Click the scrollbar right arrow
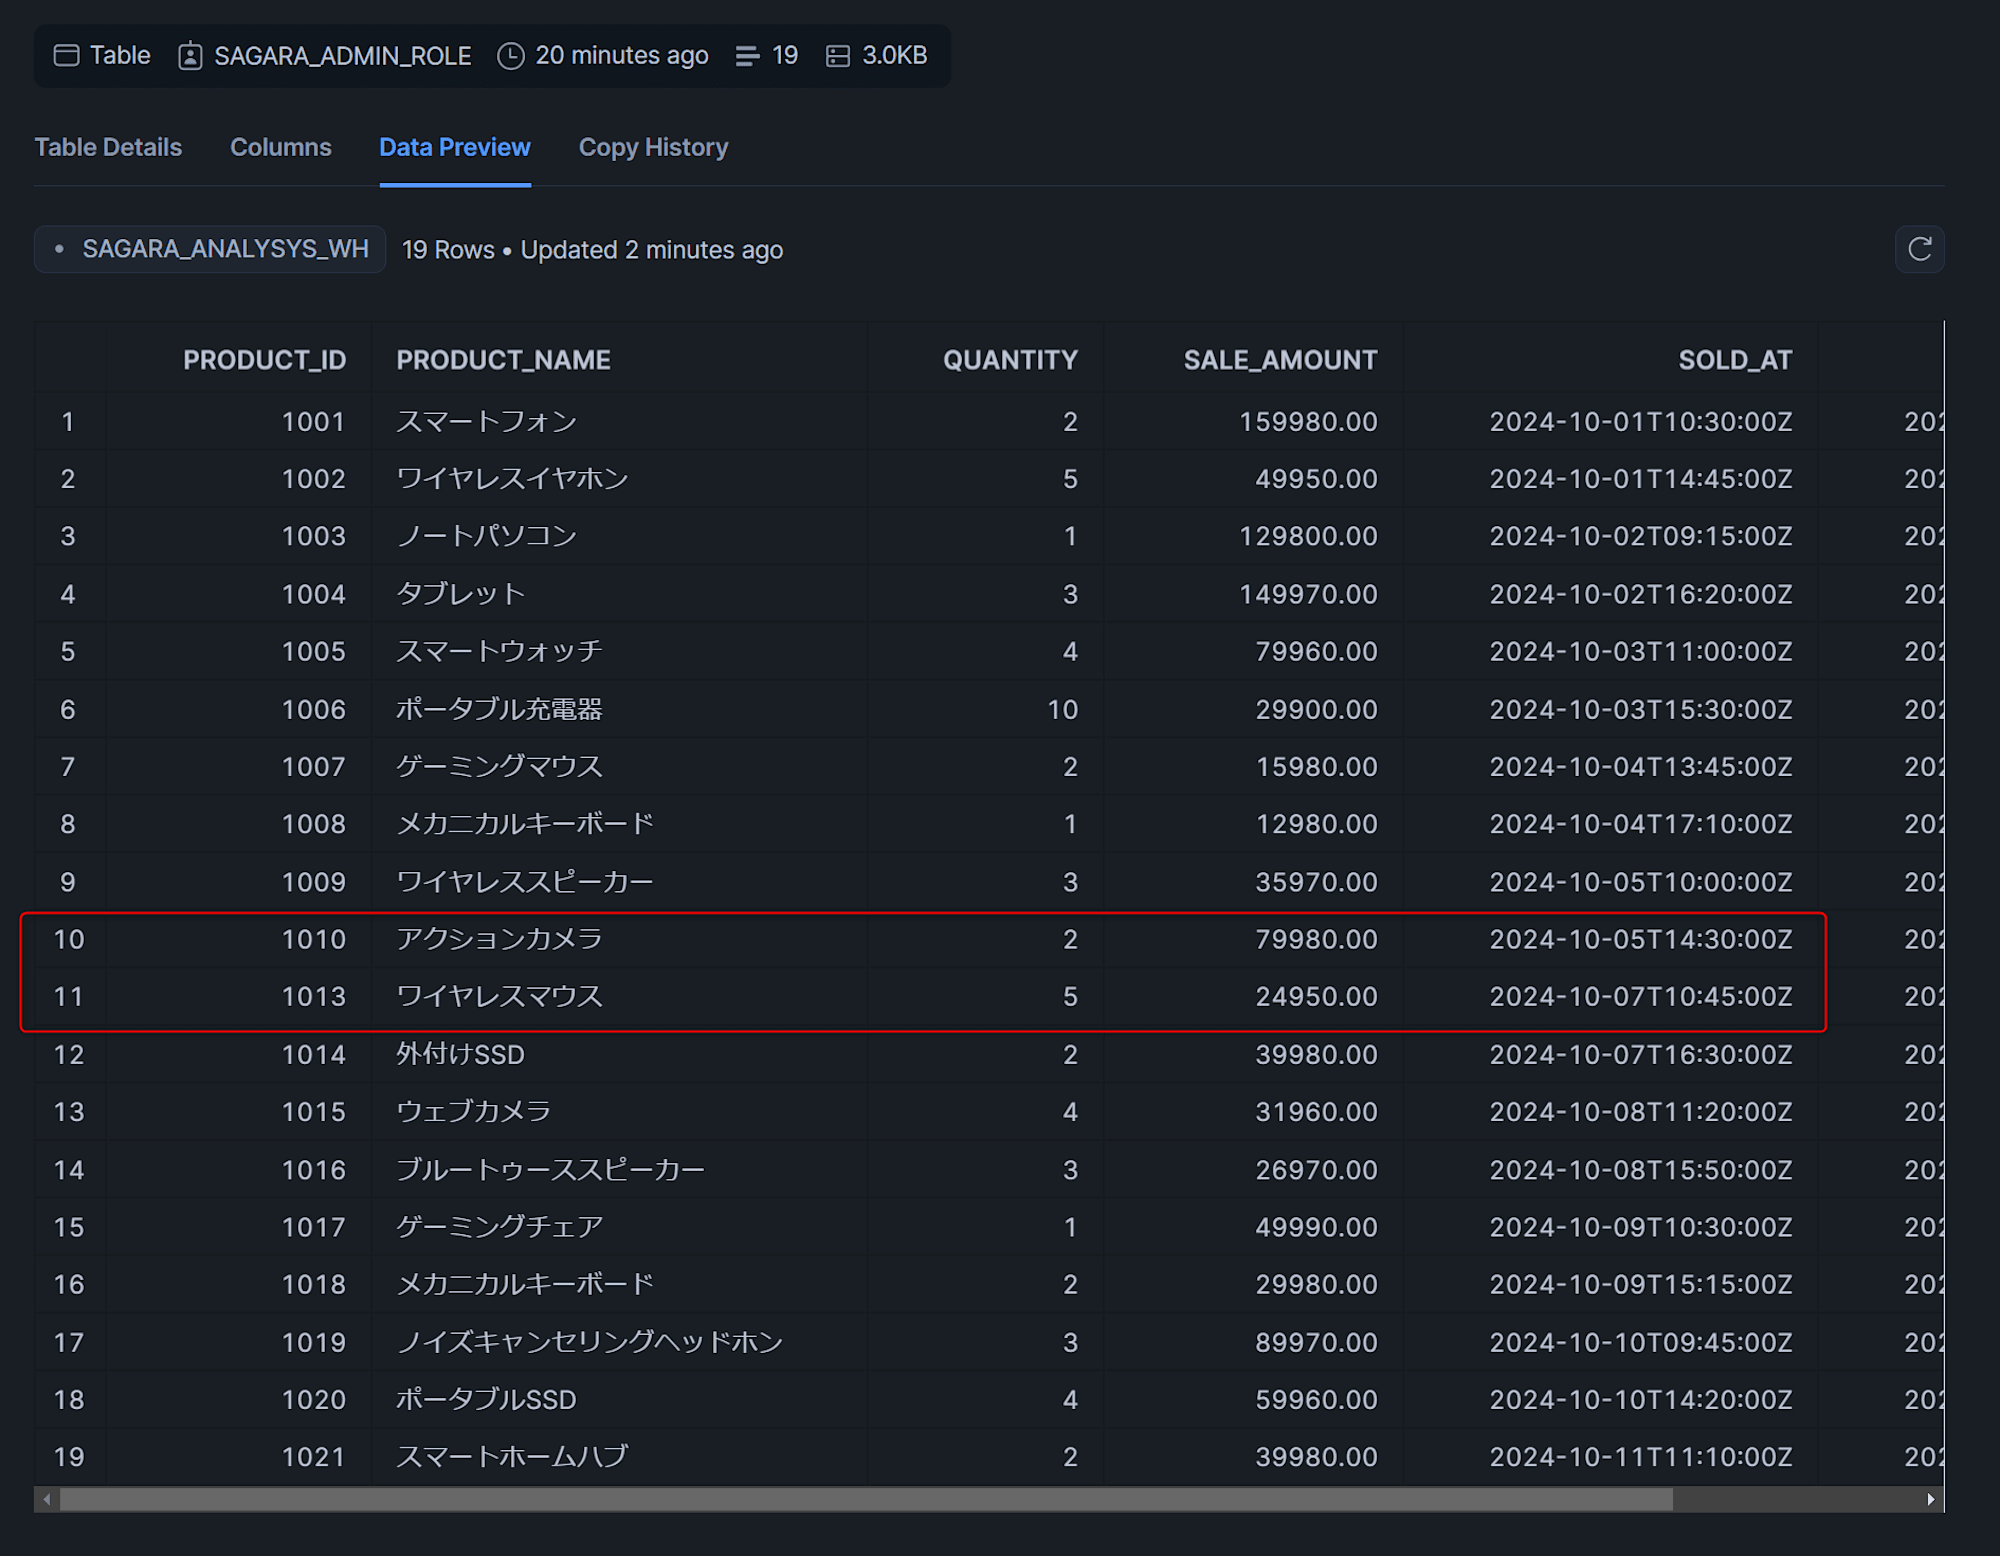The height and width of the screenshot is (1556, 2000). click(1931, 1499)
